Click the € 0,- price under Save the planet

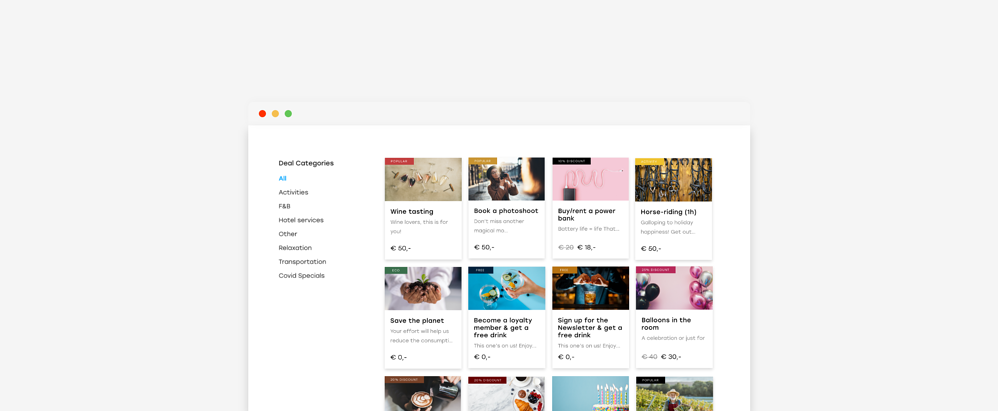click(398, 358)
